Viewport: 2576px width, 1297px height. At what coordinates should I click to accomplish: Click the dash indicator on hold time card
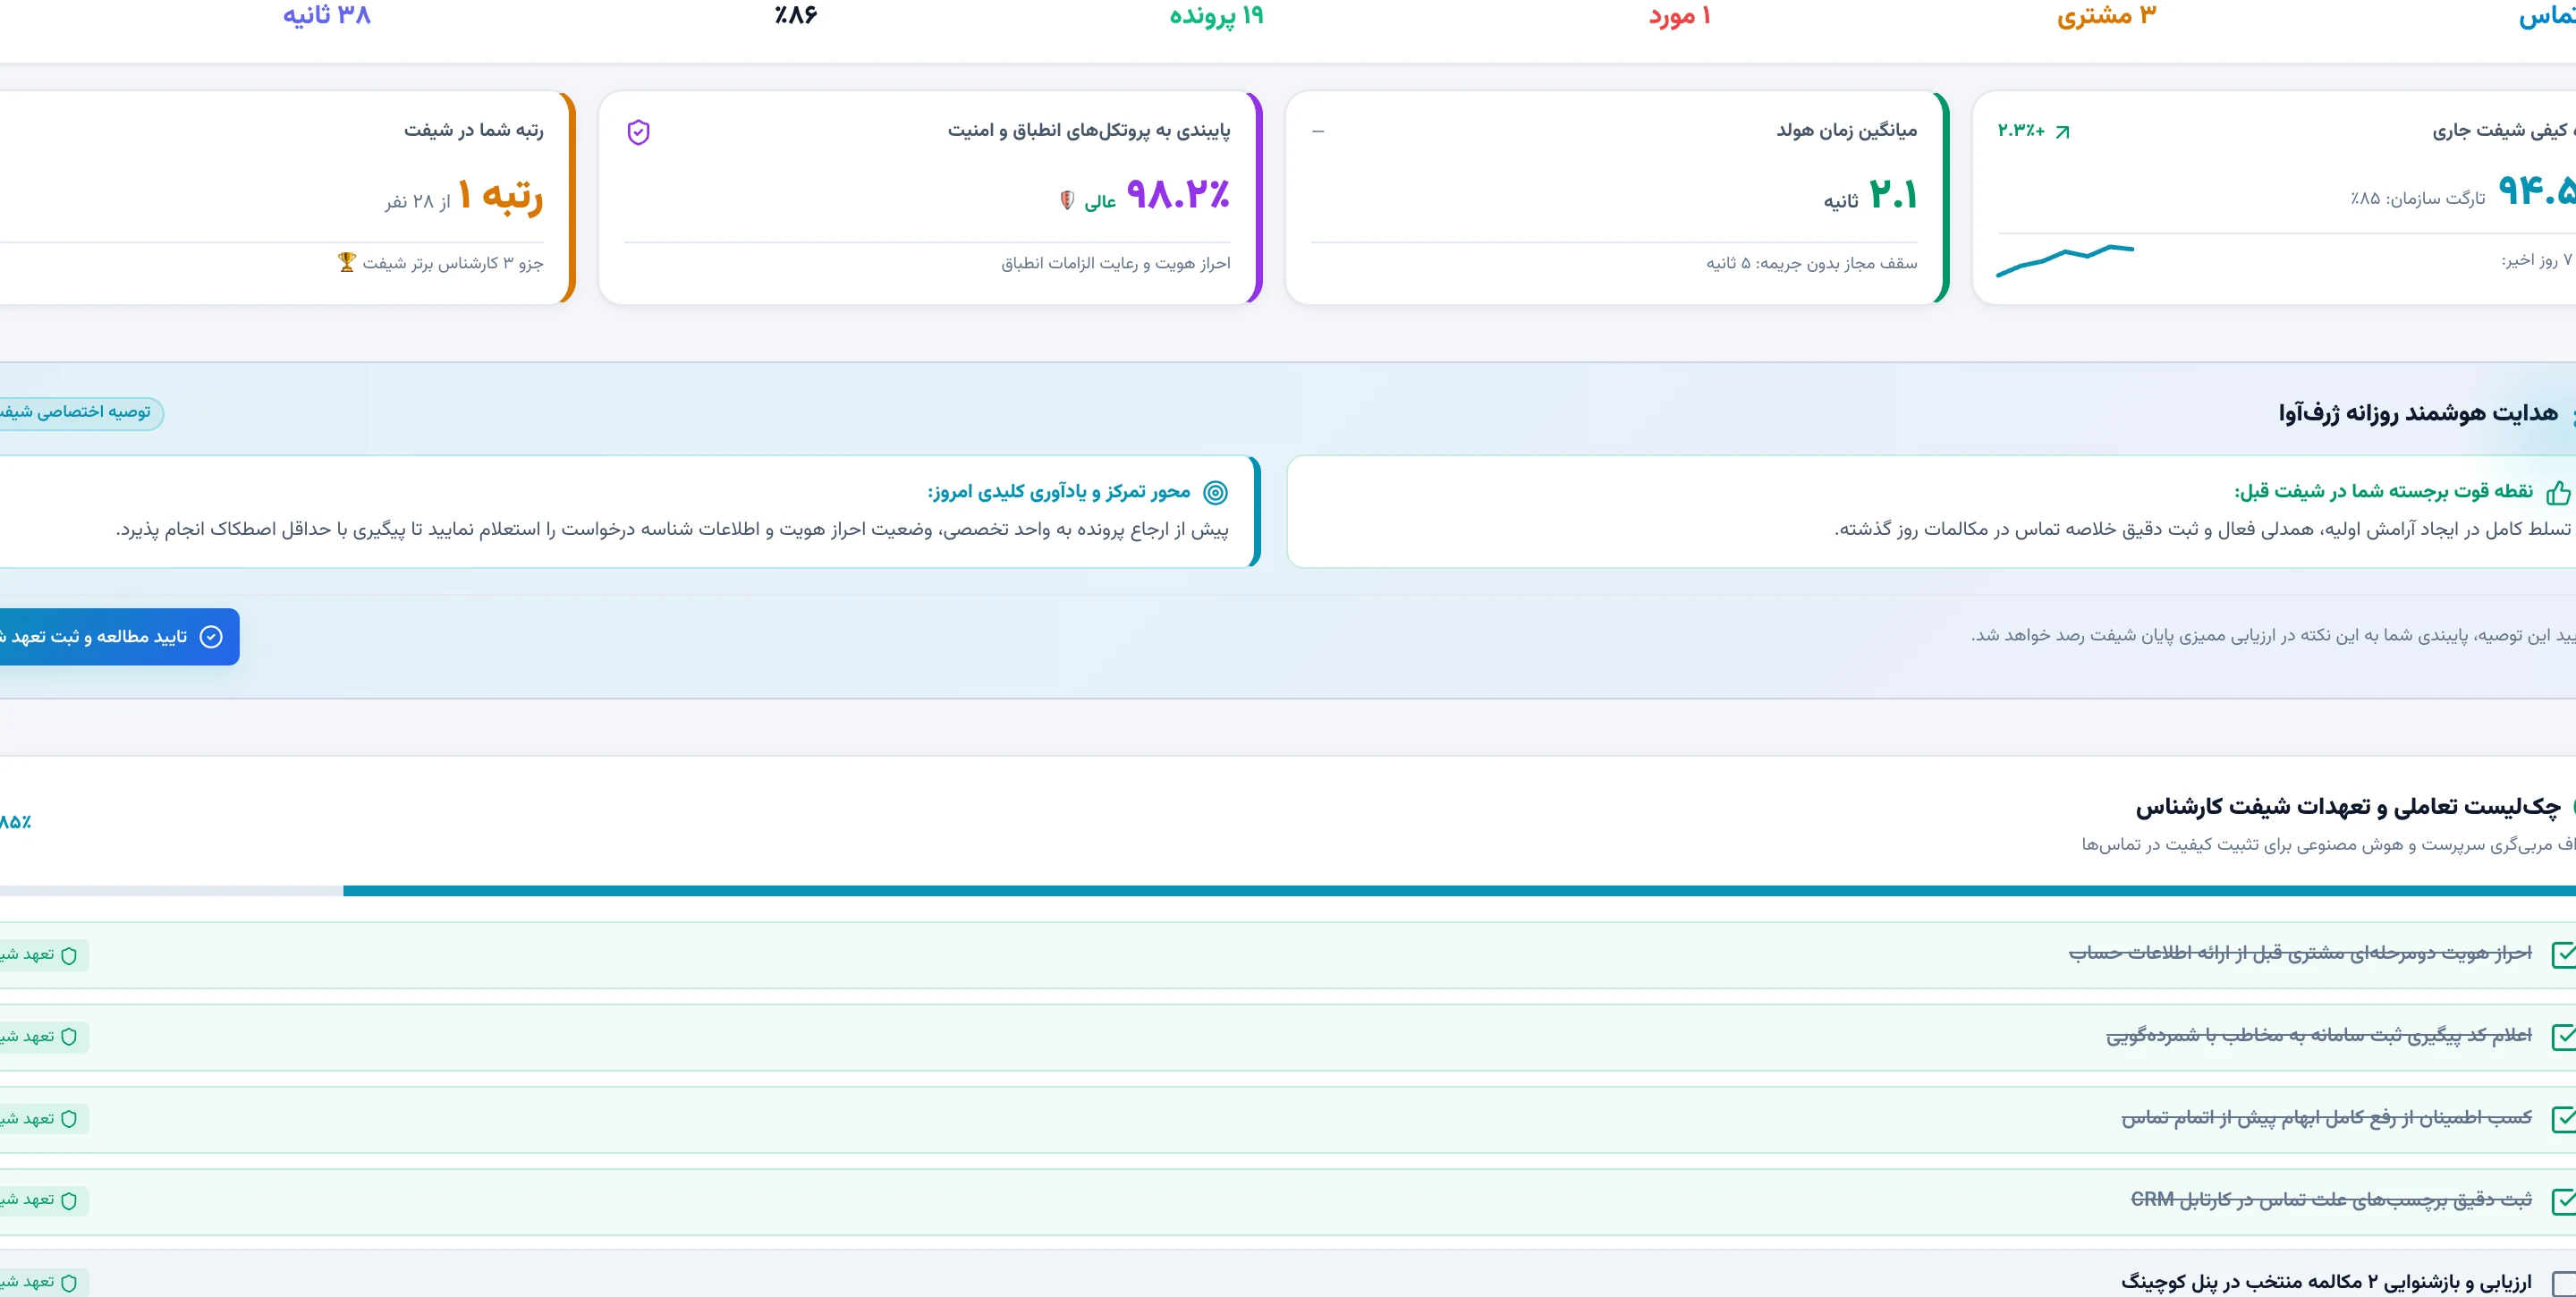[1318, 131]
